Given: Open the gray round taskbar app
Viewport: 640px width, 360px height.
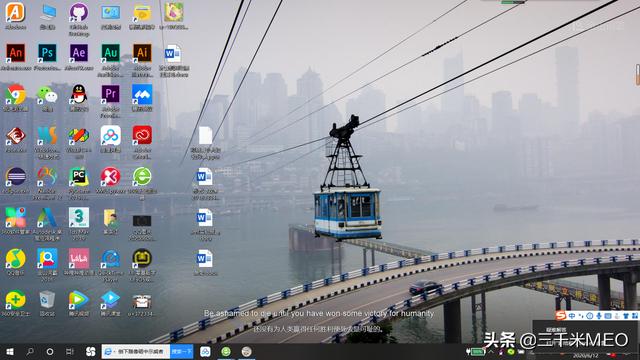Looking at the screenshot, I should [x=247, y=351].
